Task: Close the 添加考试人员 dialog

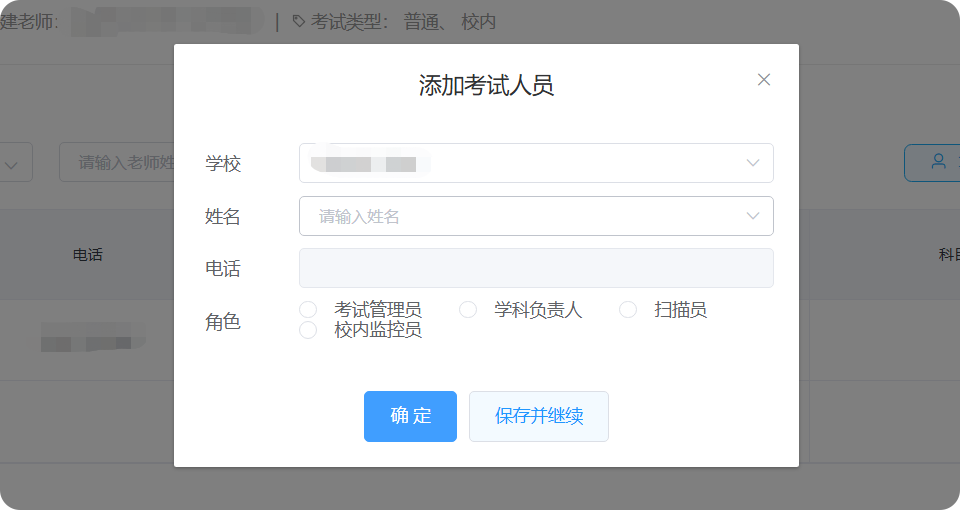Action: [x=764, y=80]
